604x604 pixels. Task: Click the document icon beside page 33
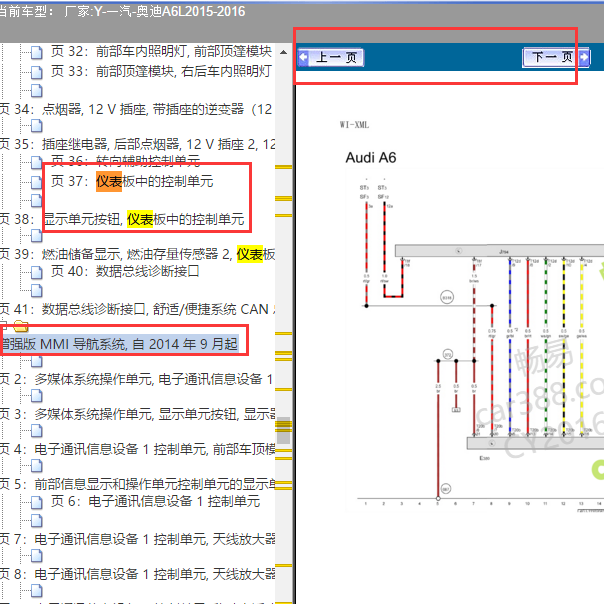[37, 72]
